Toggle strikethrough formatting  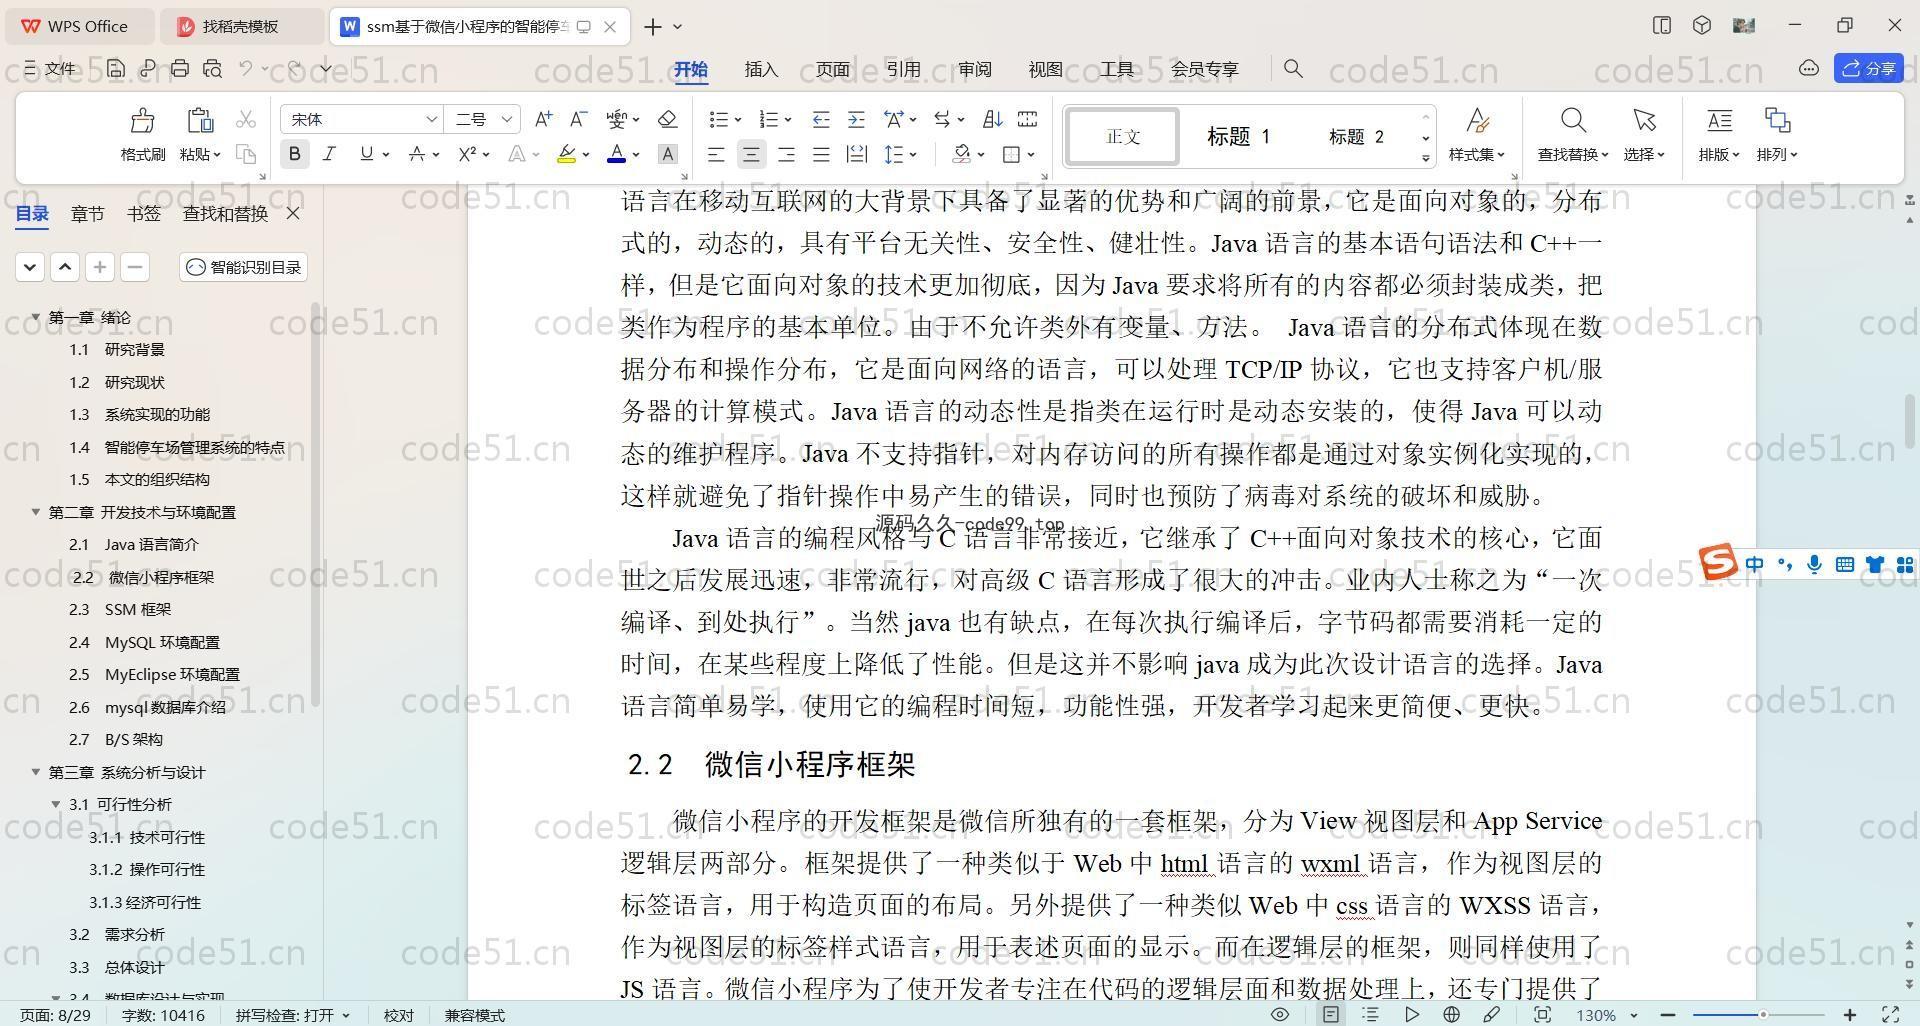click(x=417, y=154)
